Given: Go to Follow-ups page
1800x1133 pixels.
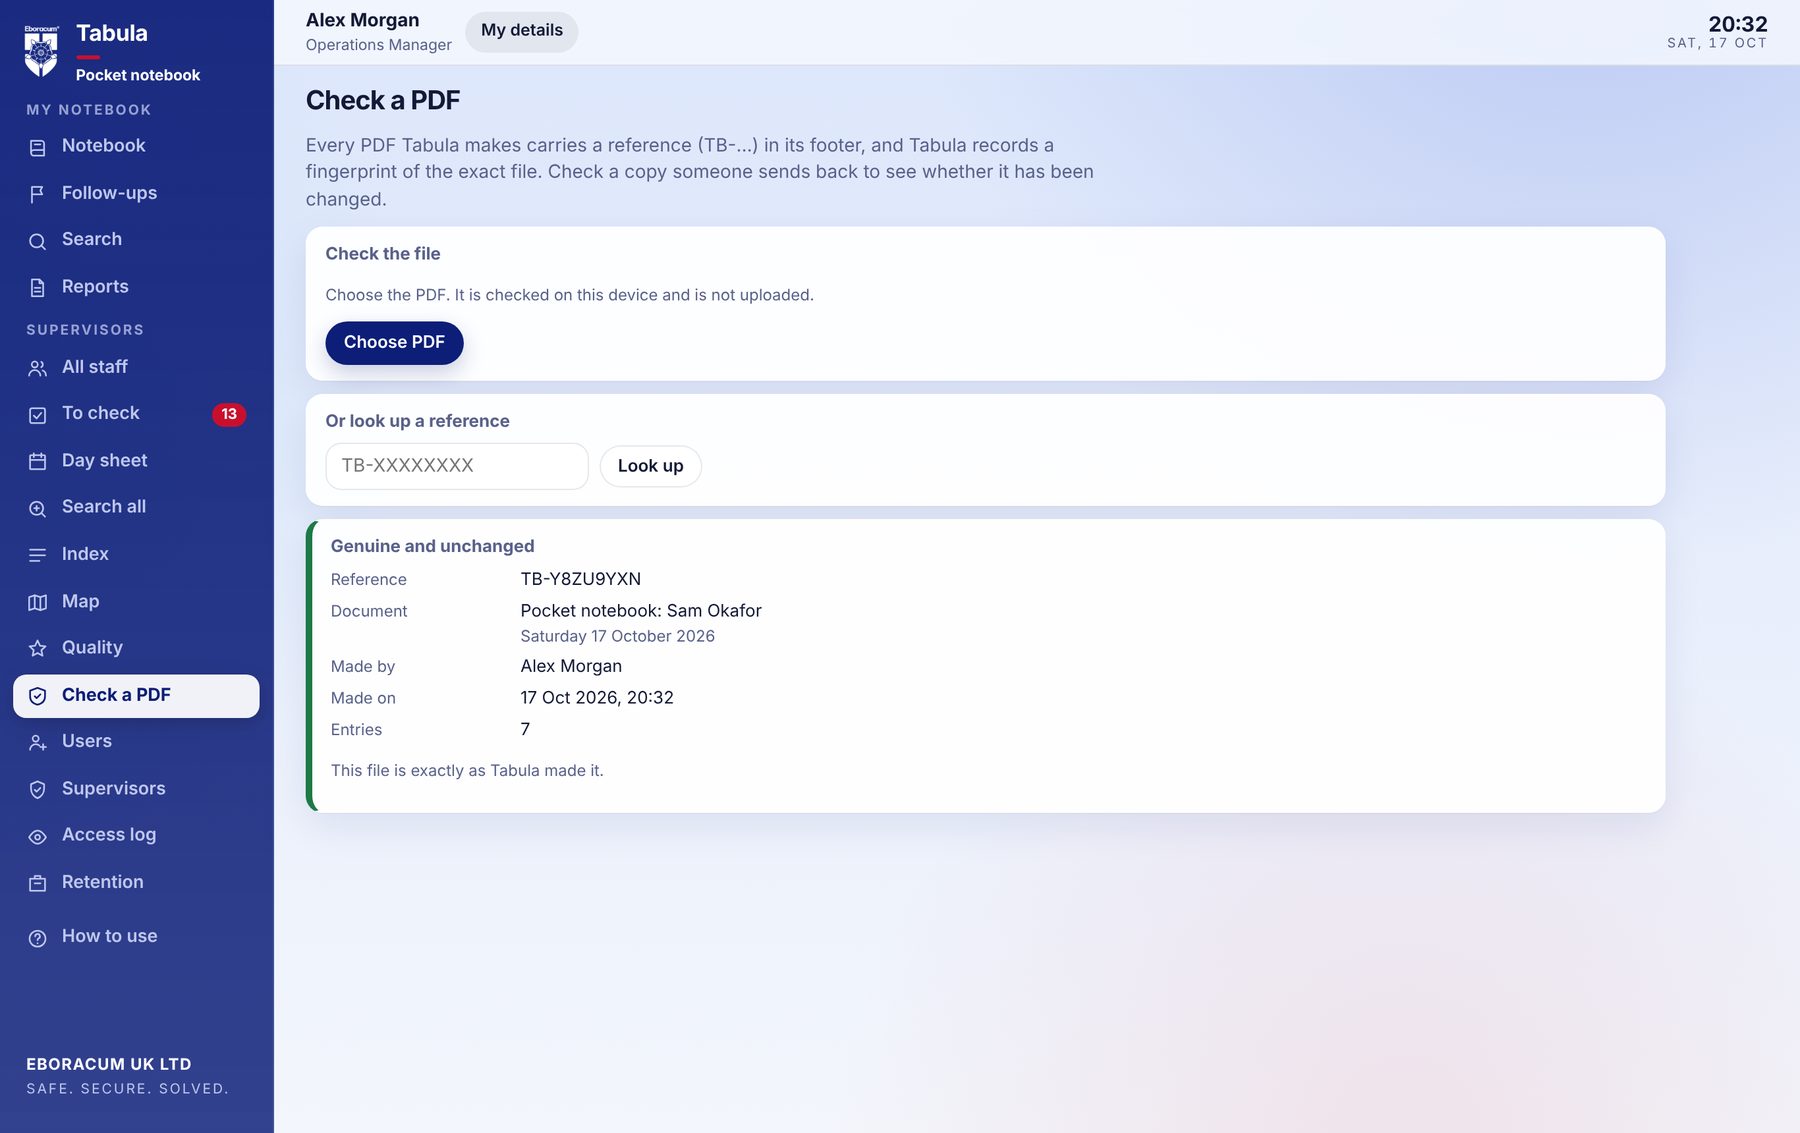Looking at the screenshot, I should click(136, 193).
